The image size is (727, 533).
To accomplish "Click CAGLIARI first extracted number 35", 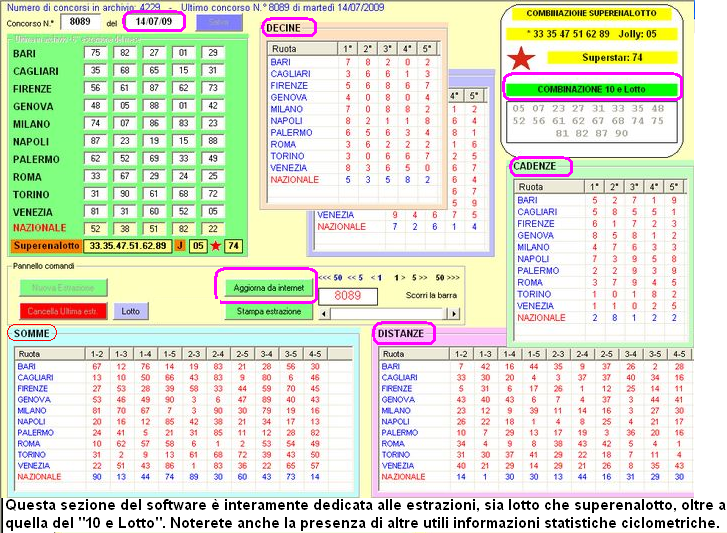I will tap(96, 70).
